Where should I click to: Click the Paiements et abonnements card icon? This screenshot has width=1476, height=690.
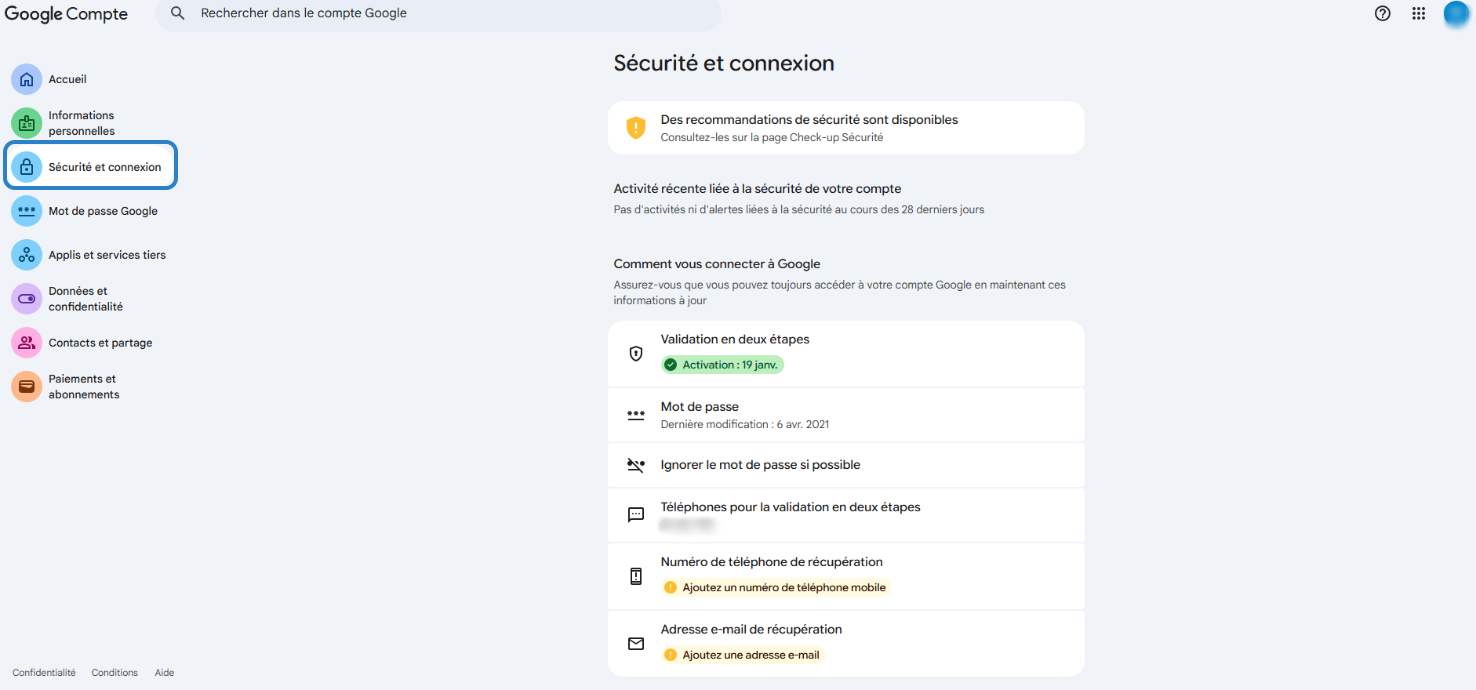[x=26, y=387]
